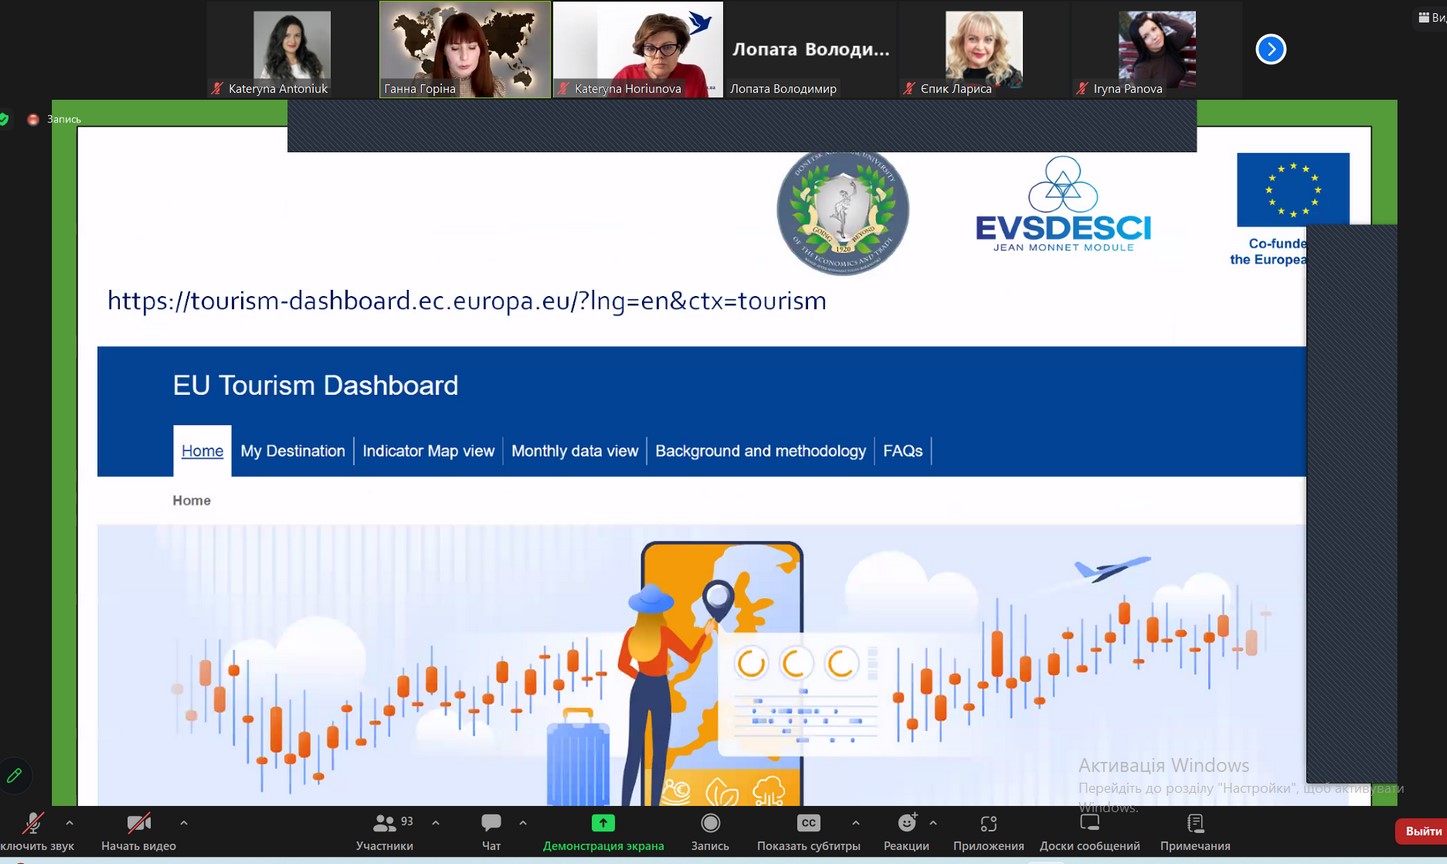Start video with camera icon
The height and width of the screenshot is (864, 1447).
click(x=139, y=824)
